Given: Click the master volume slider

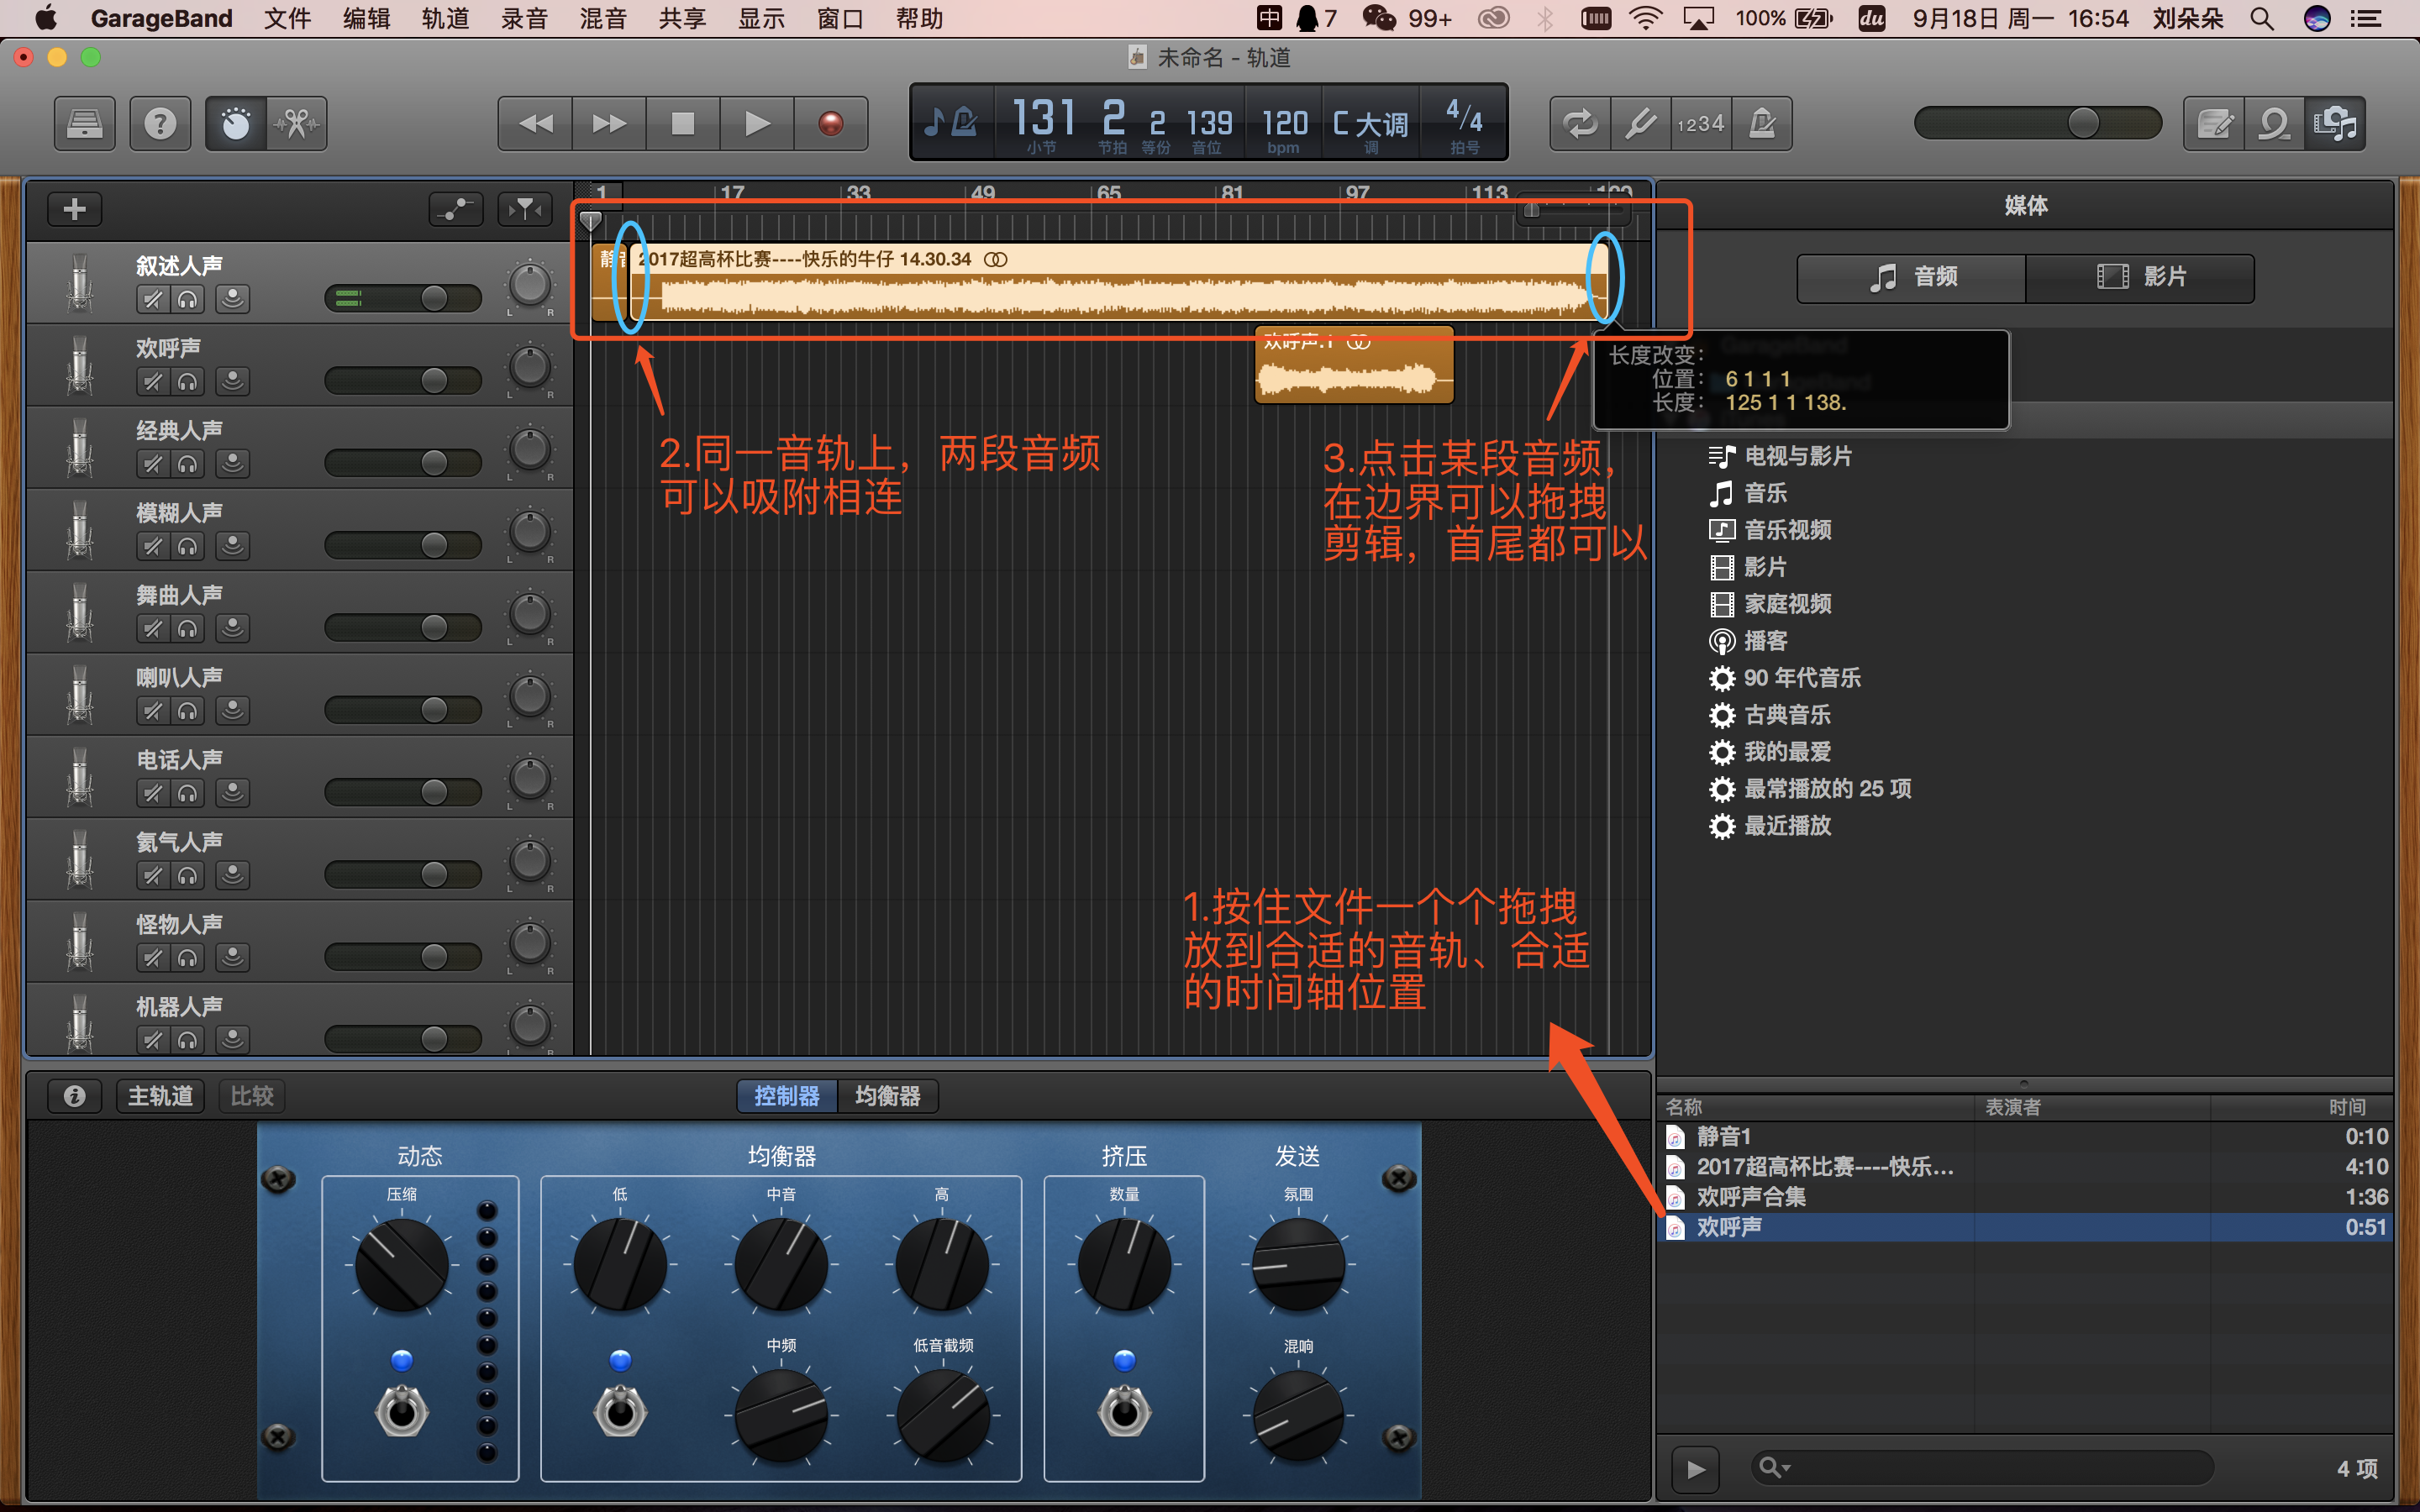Looking at the screenshot, I should [x=2082, y=123].
